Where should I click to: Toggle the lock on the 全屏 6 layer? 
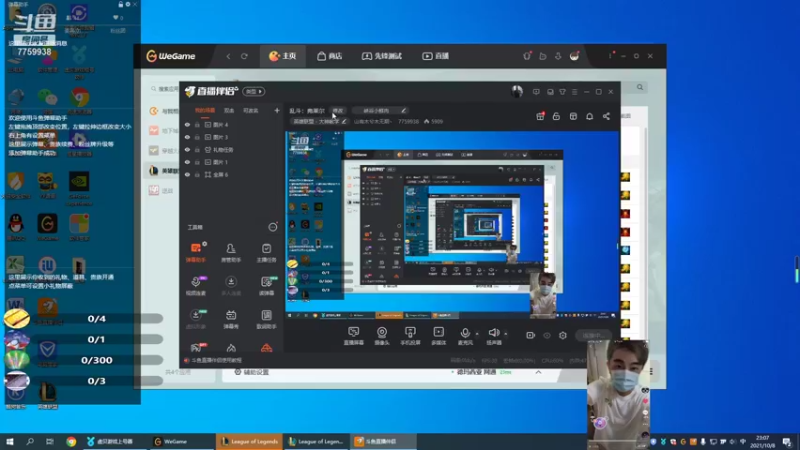197,174
